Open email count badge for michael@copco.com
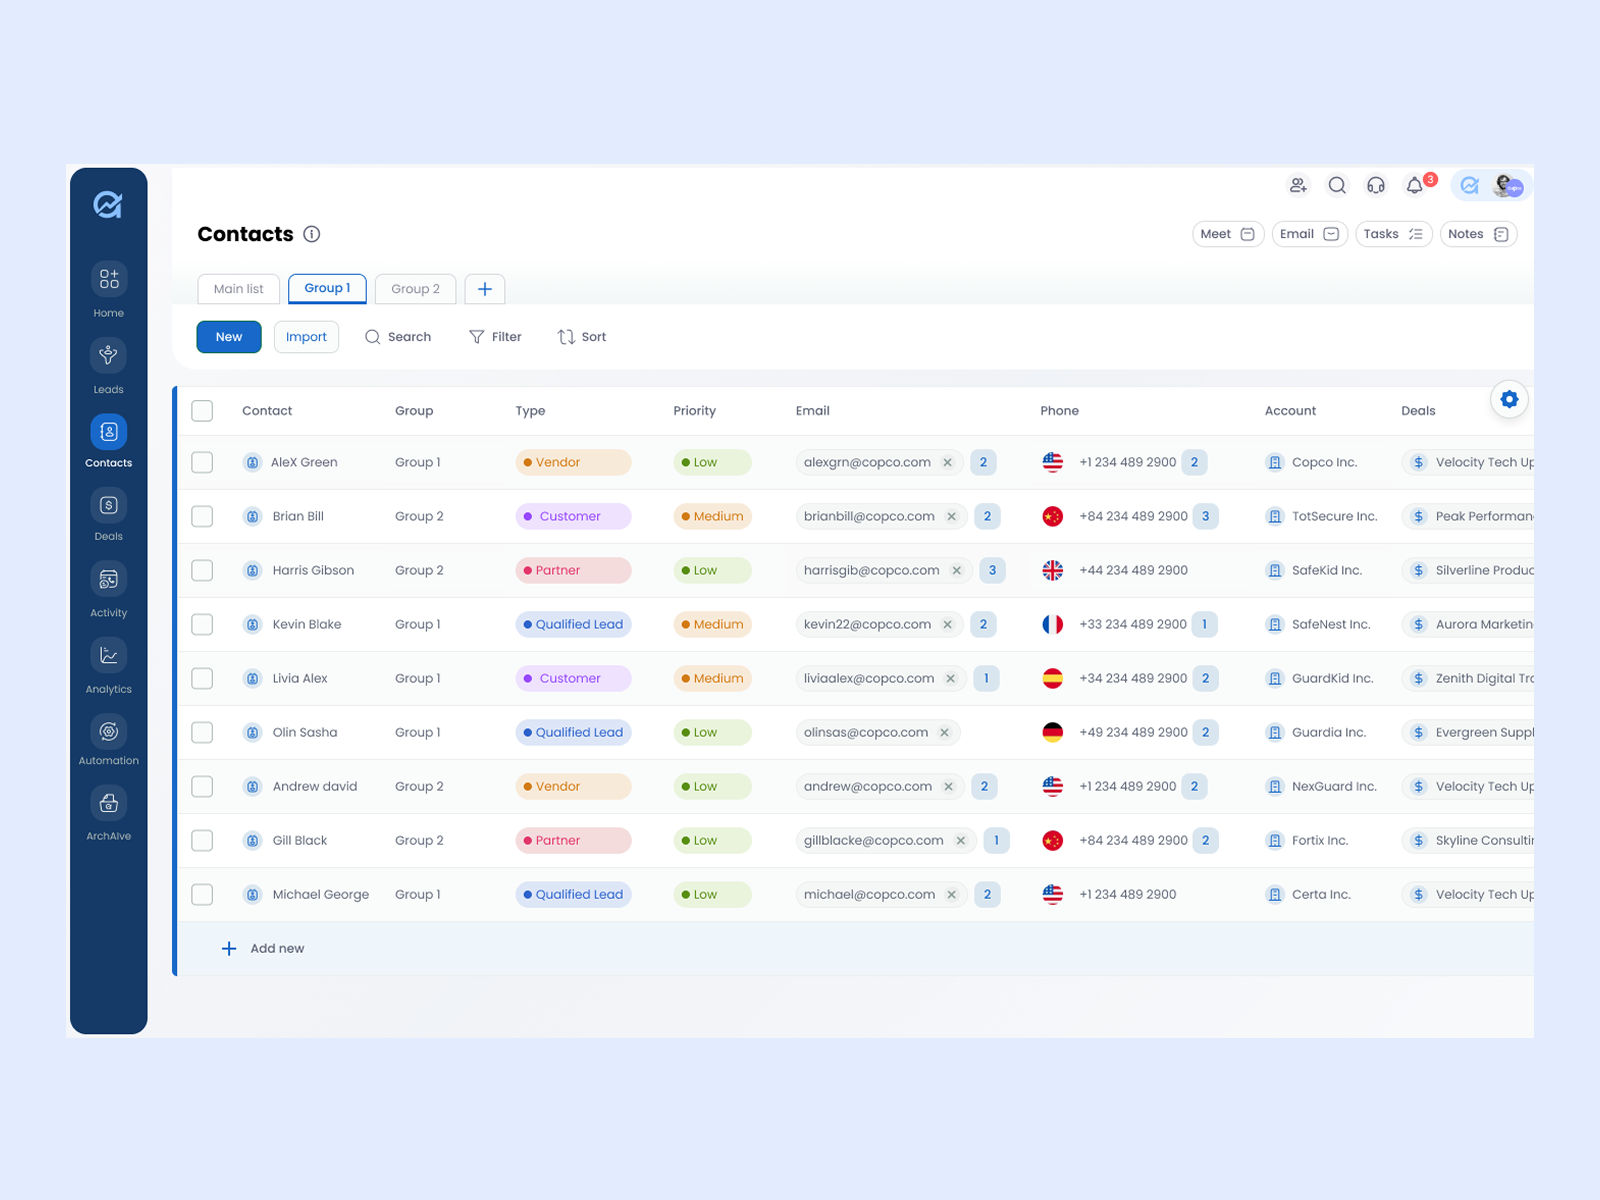1600x1200 pixels. point(987,894)
